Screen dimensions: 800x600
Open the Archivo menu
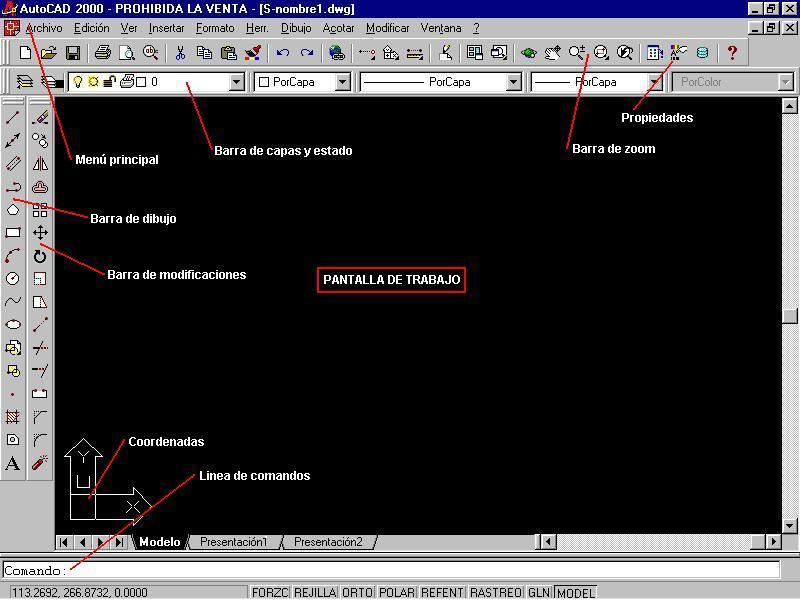point(44,28)
